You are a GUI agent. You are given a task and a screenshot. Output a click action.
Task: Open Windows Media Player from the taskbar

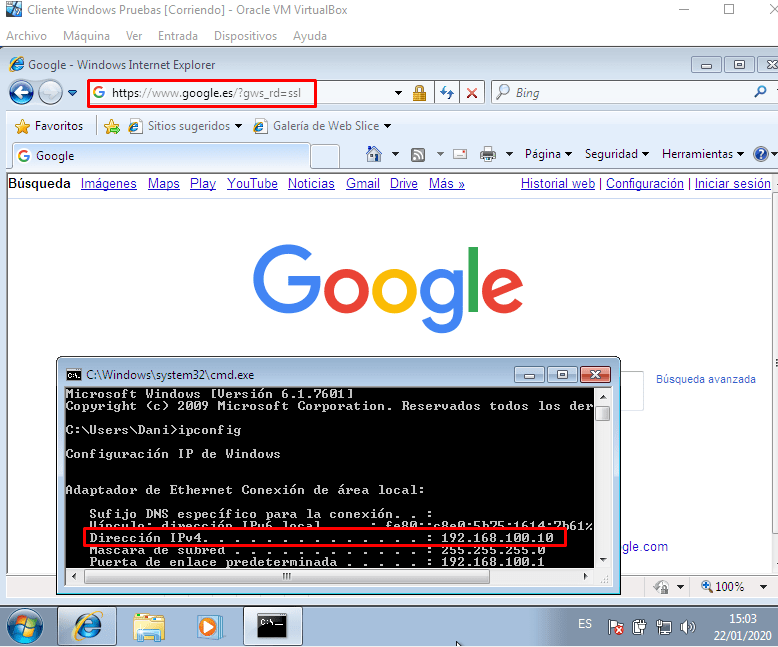click(208, 626)
